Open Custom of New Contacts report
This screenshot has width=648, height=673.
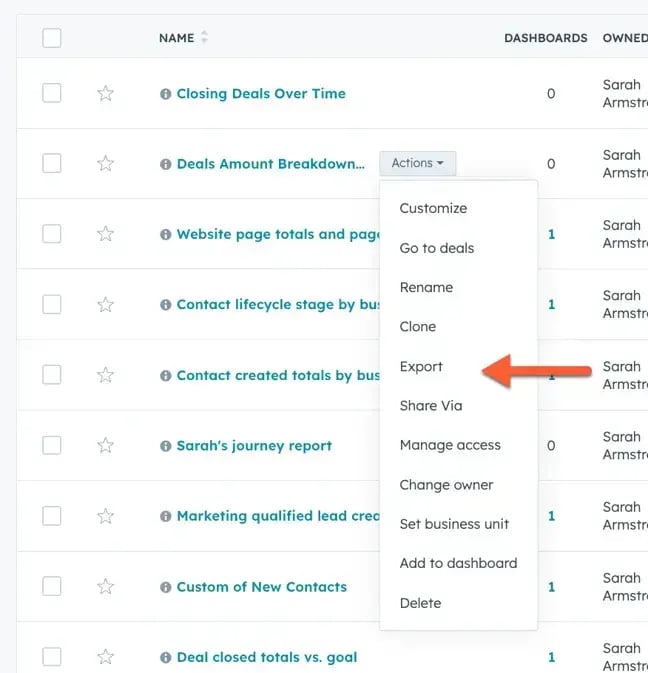pyautogui.click(x=261, y=587)
